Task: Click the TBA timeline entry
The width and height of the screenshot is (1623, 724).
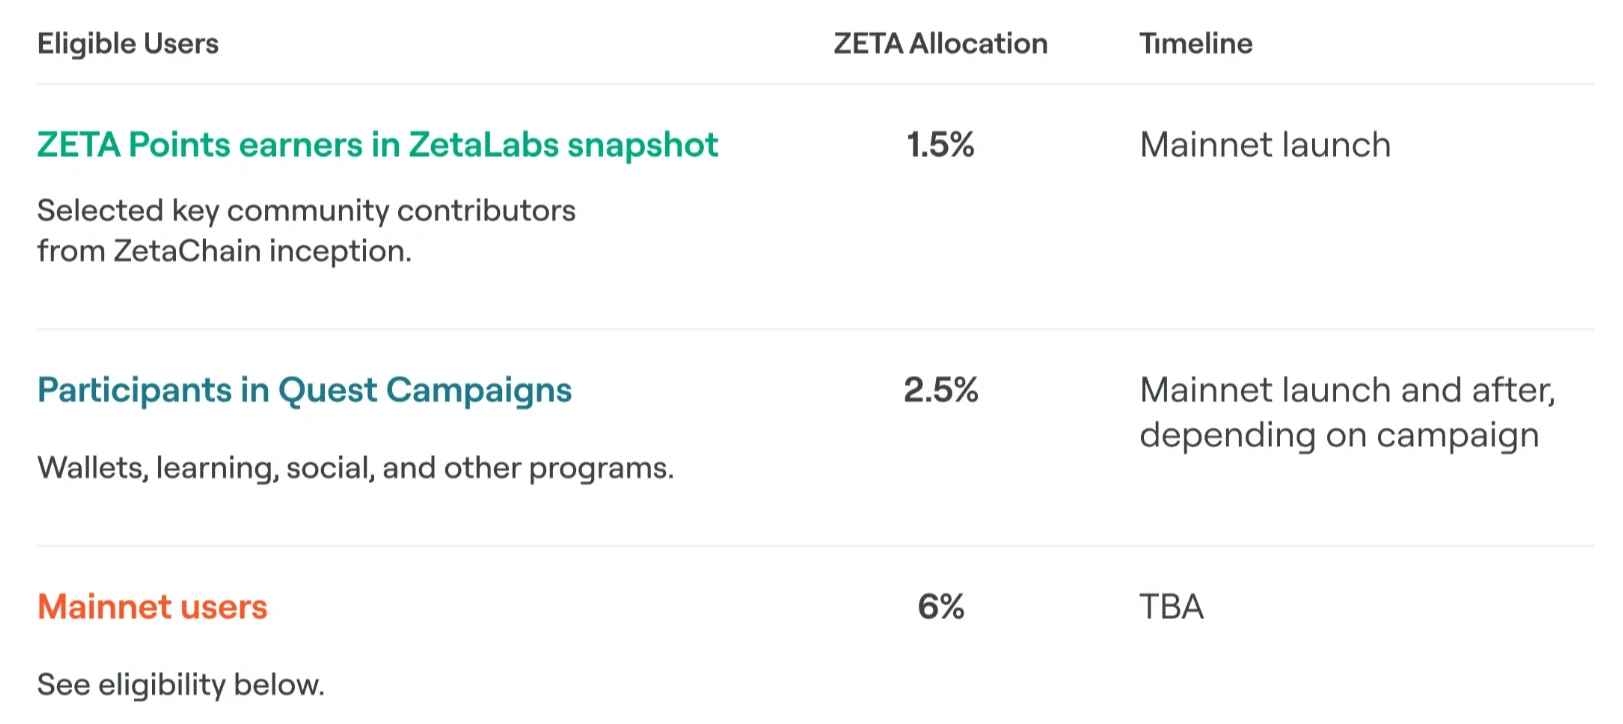Action: point(1171,607)
